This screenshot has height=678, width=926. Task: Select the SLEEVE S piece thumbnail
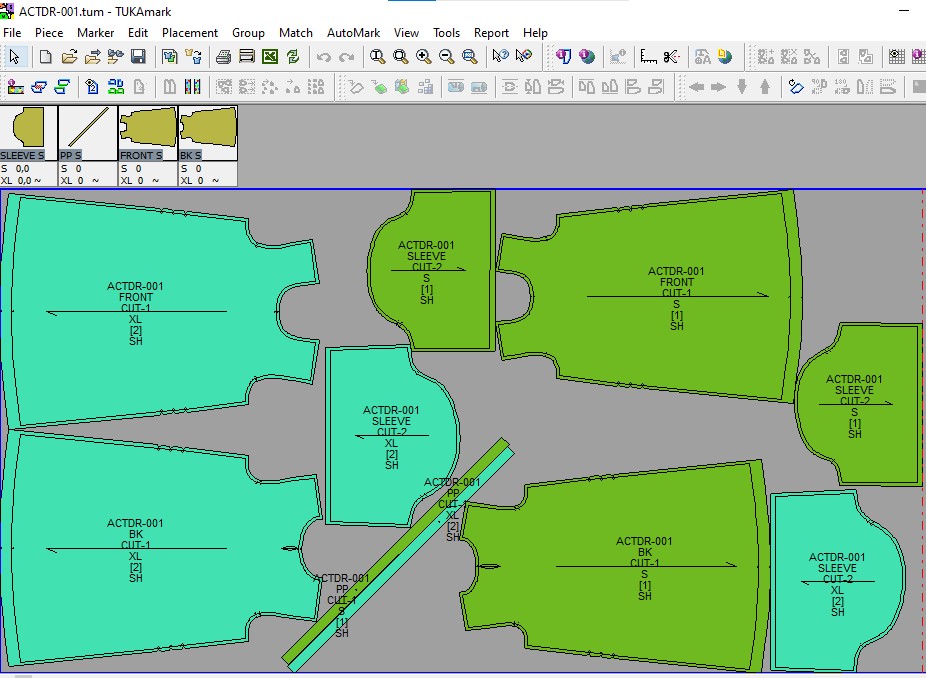(28, 129)
